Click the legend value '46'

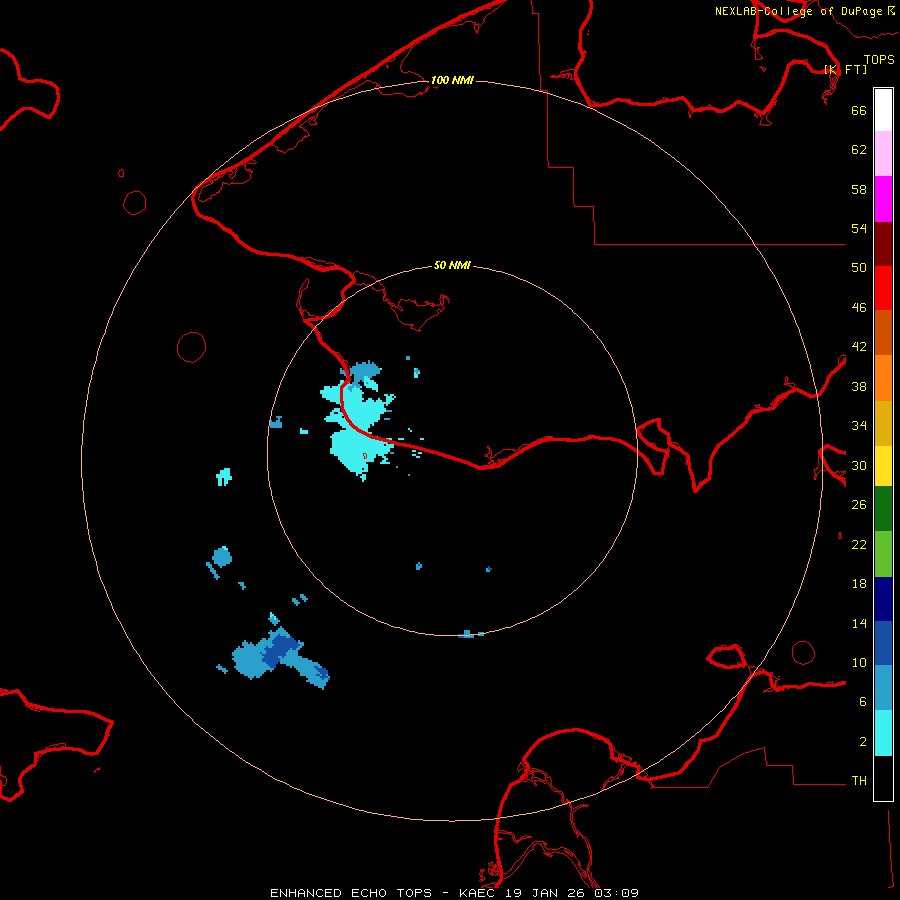tap(859, 308)
